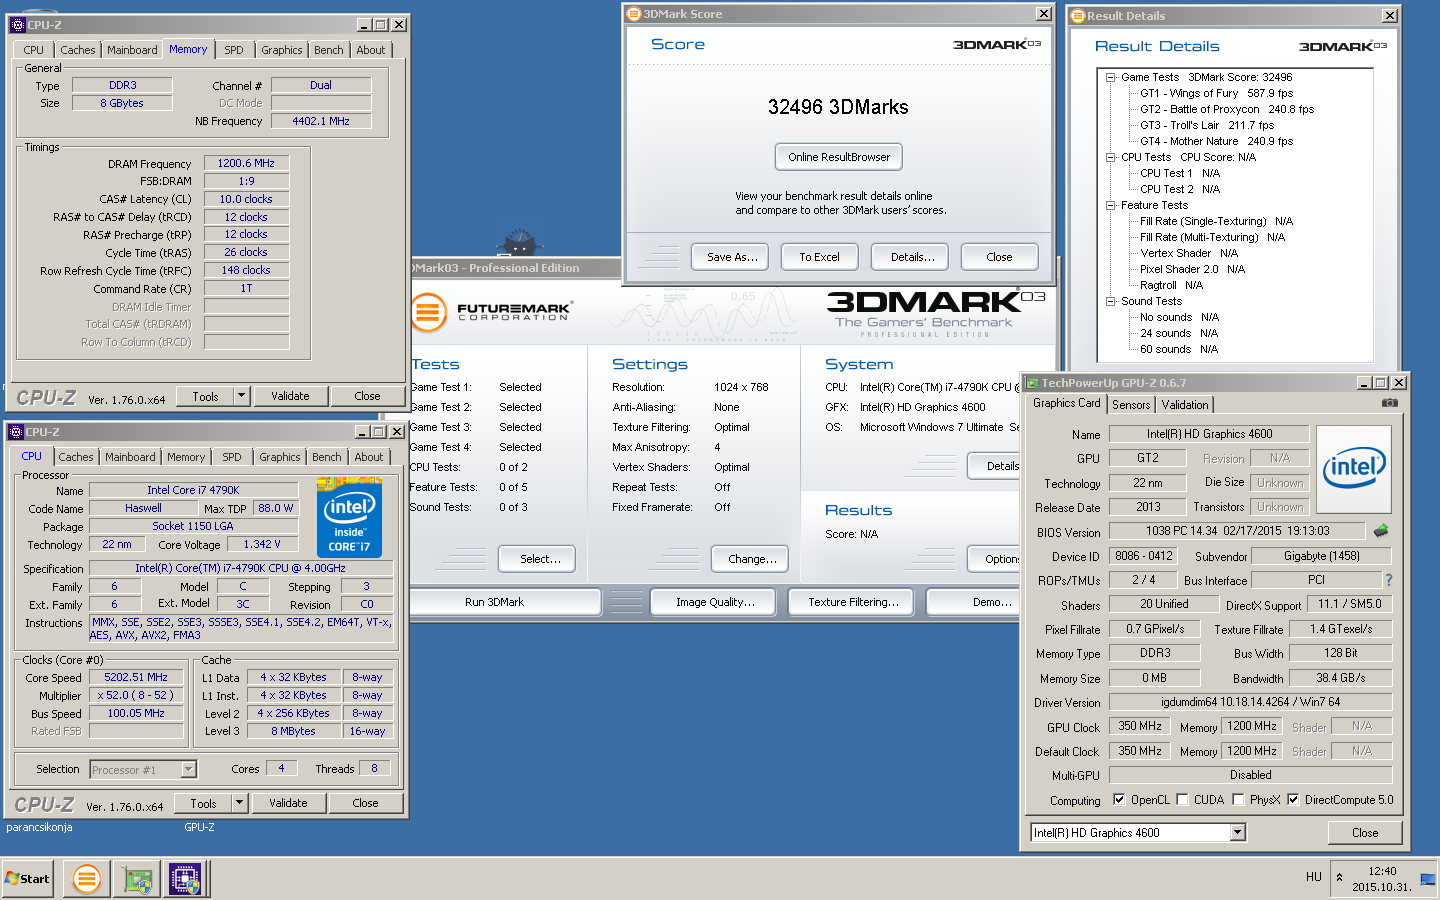1440x900 pixels.
Task: Click the GPU-Z Name field value
Action: tap(1209, 434)
